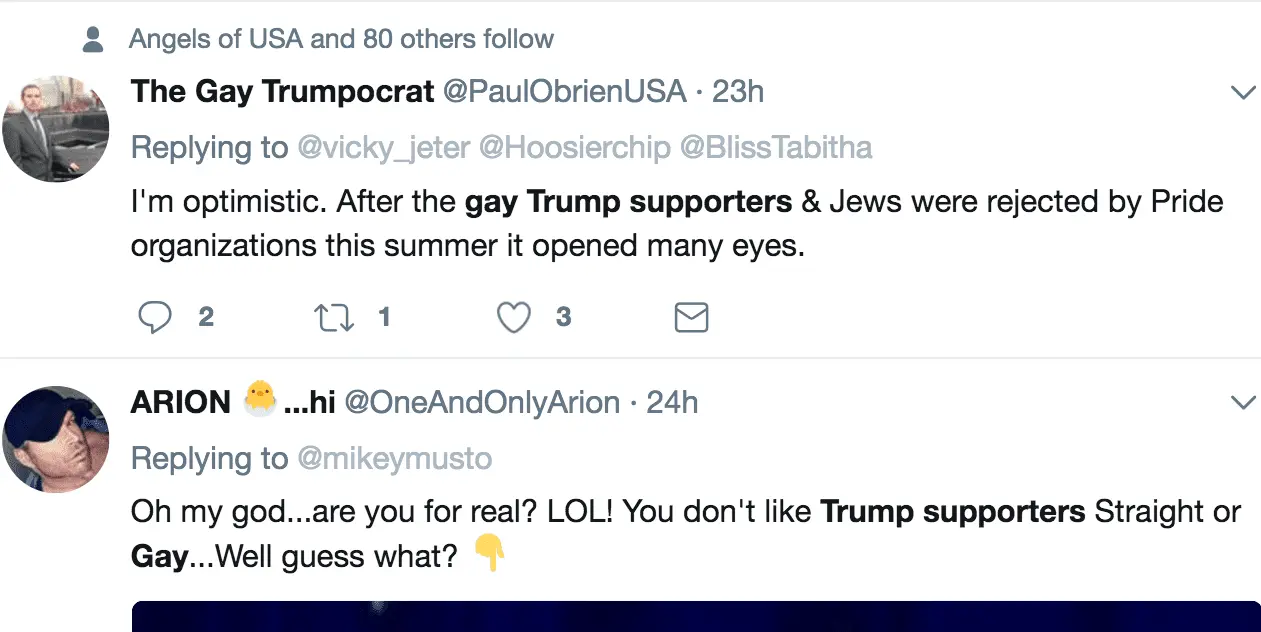The height and width of the screenshot is (632, 1261).
Task: Open the image attached to ARION's tweet
Action: pyautogui.click(x=695, y=616)
